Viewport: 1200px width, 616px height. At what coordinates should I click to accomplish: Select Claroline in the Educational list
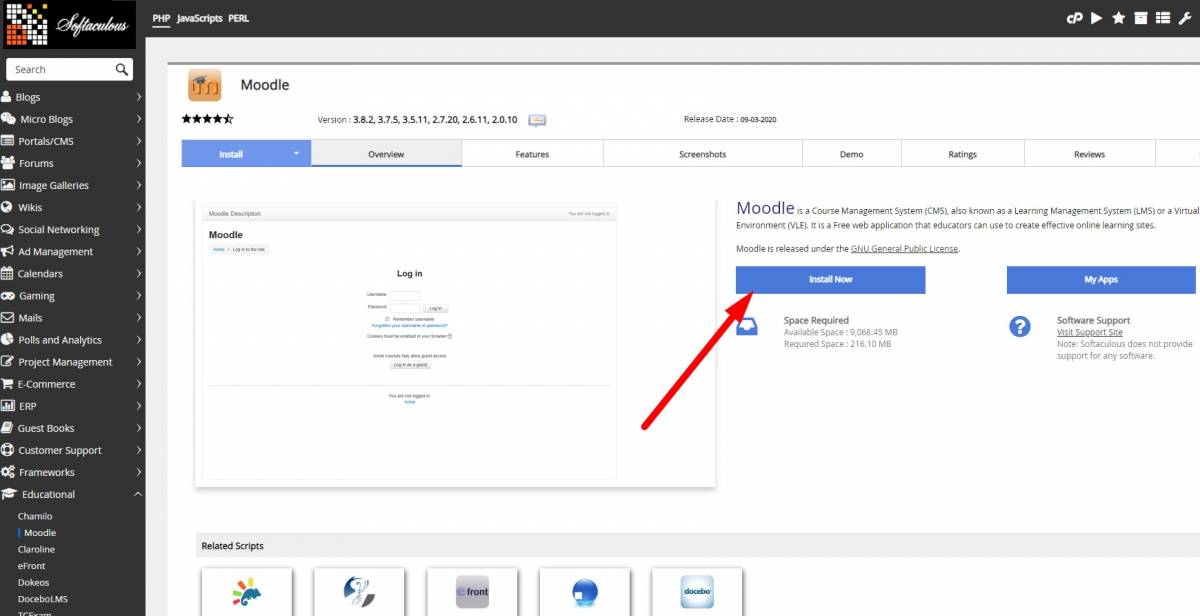point(36,549)
